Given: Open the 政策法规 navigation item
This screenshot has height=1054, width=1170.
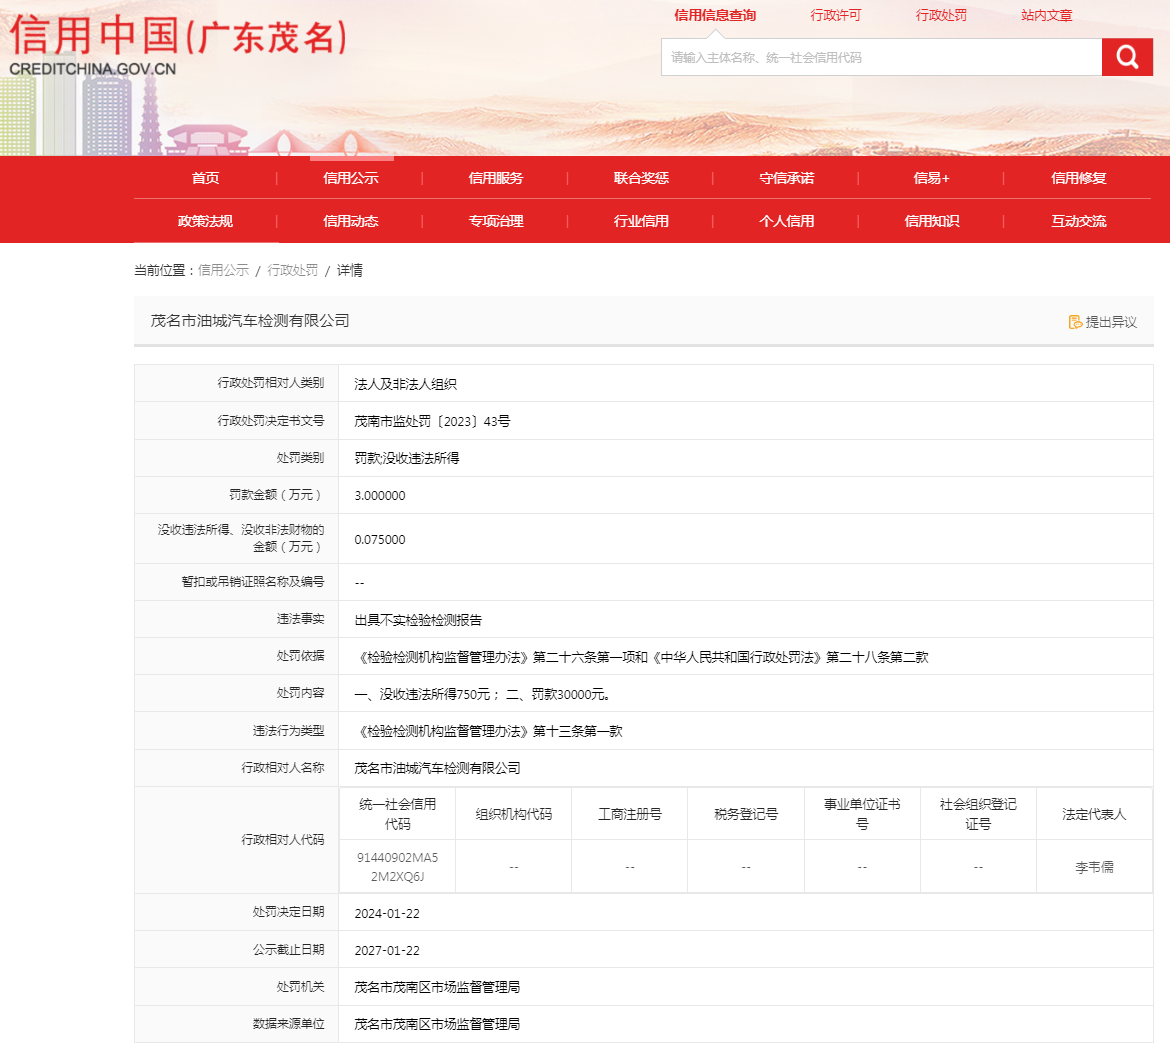Looking at the screenshot, I should click(x=205, y=221).
